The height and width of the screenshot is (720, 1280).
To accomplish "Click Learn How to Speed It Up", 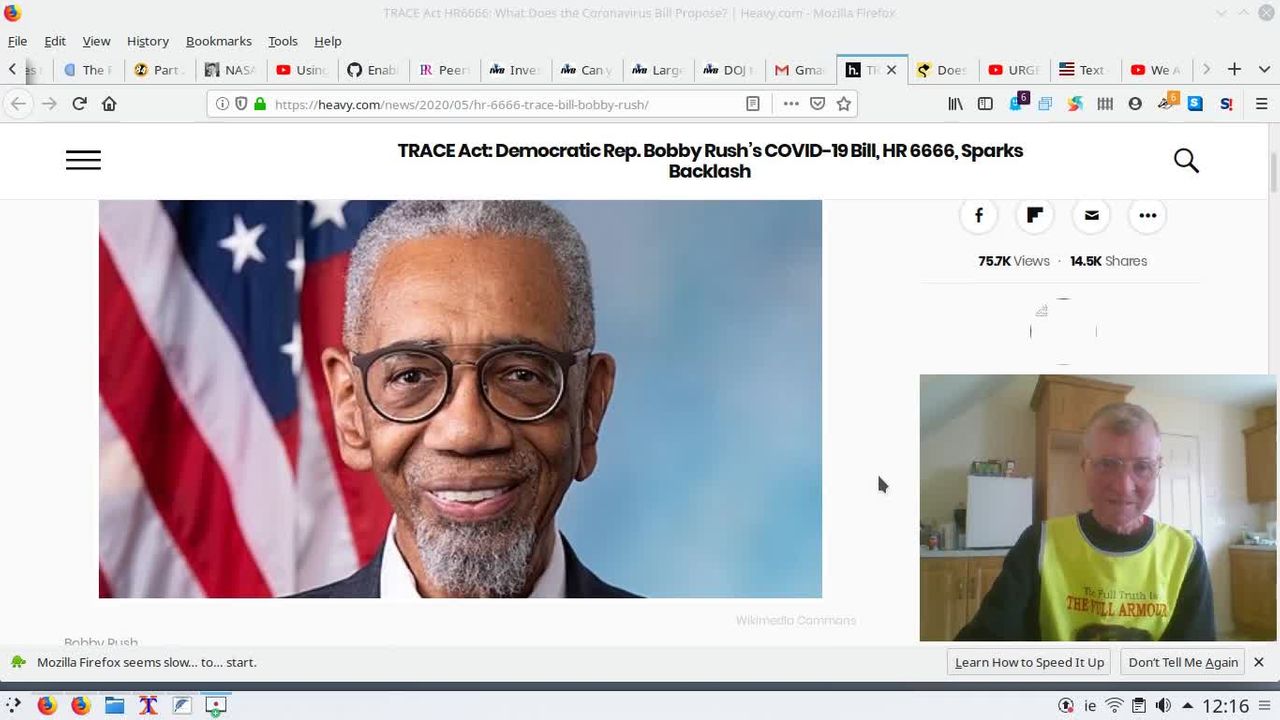I will click(1029, 662).
